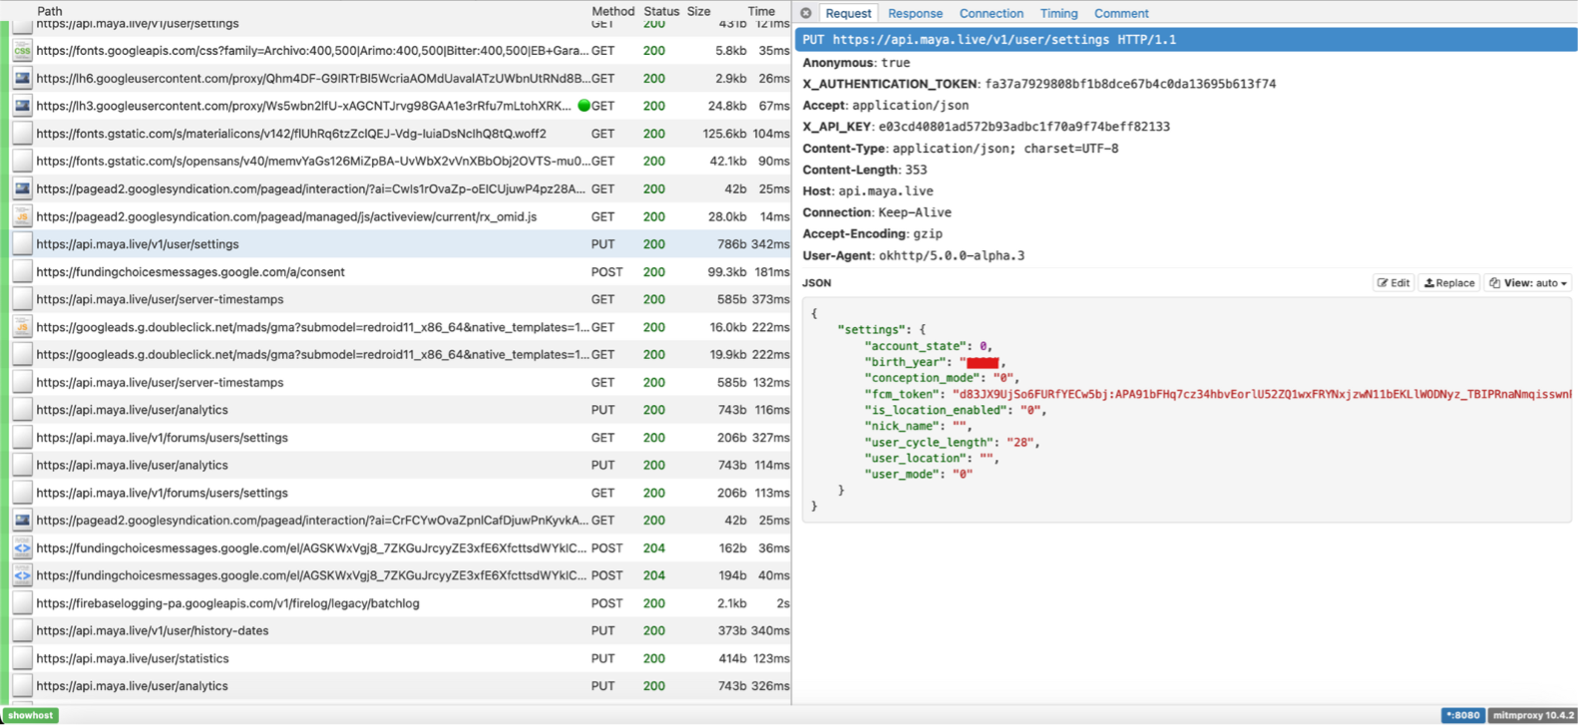Close the flow details panel
Image resolution: width=1582 pixels, height=727 pixels.
(x=806, y=13)
